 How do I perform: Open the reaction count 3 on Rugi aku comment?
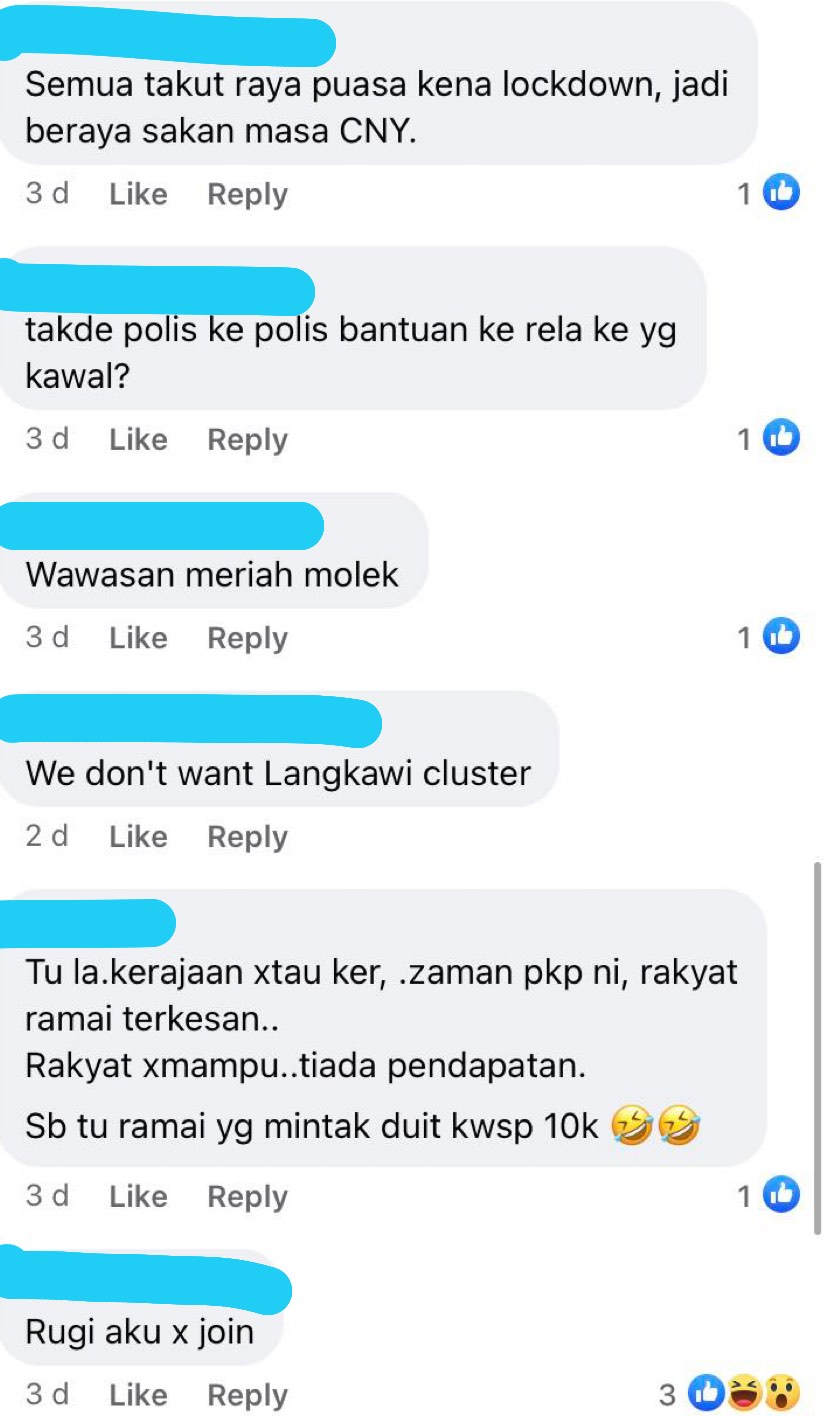coord(668,1393)
